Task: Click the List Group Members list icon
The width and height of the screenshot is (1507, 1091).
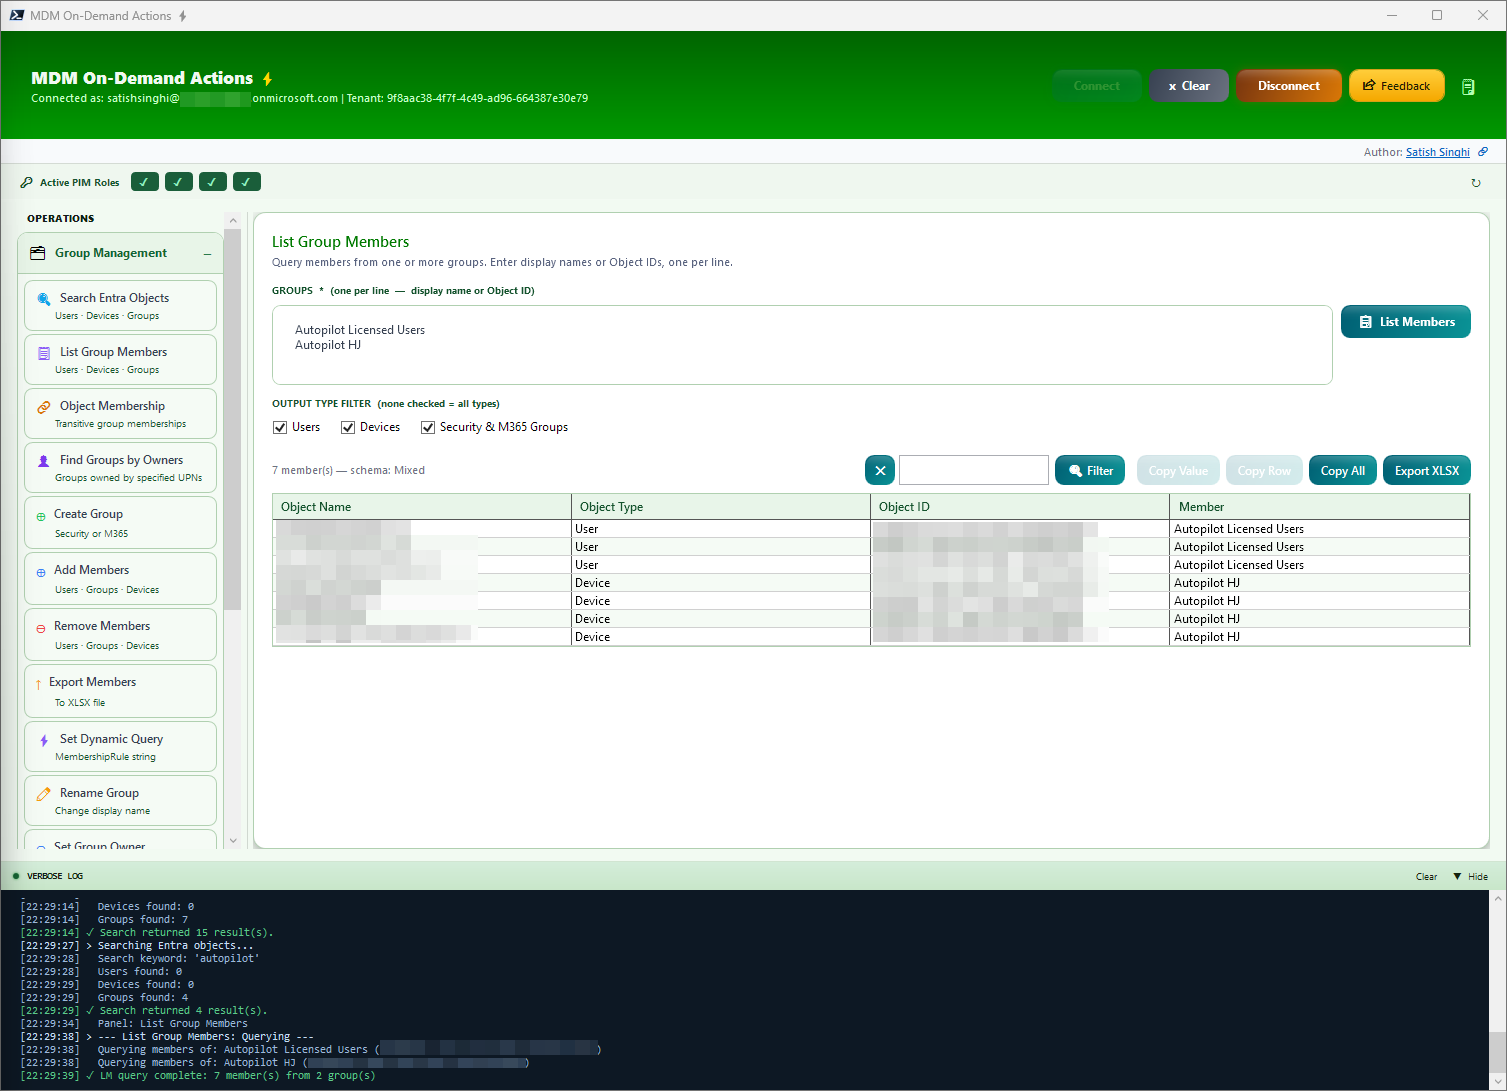Action: point(43,351)
